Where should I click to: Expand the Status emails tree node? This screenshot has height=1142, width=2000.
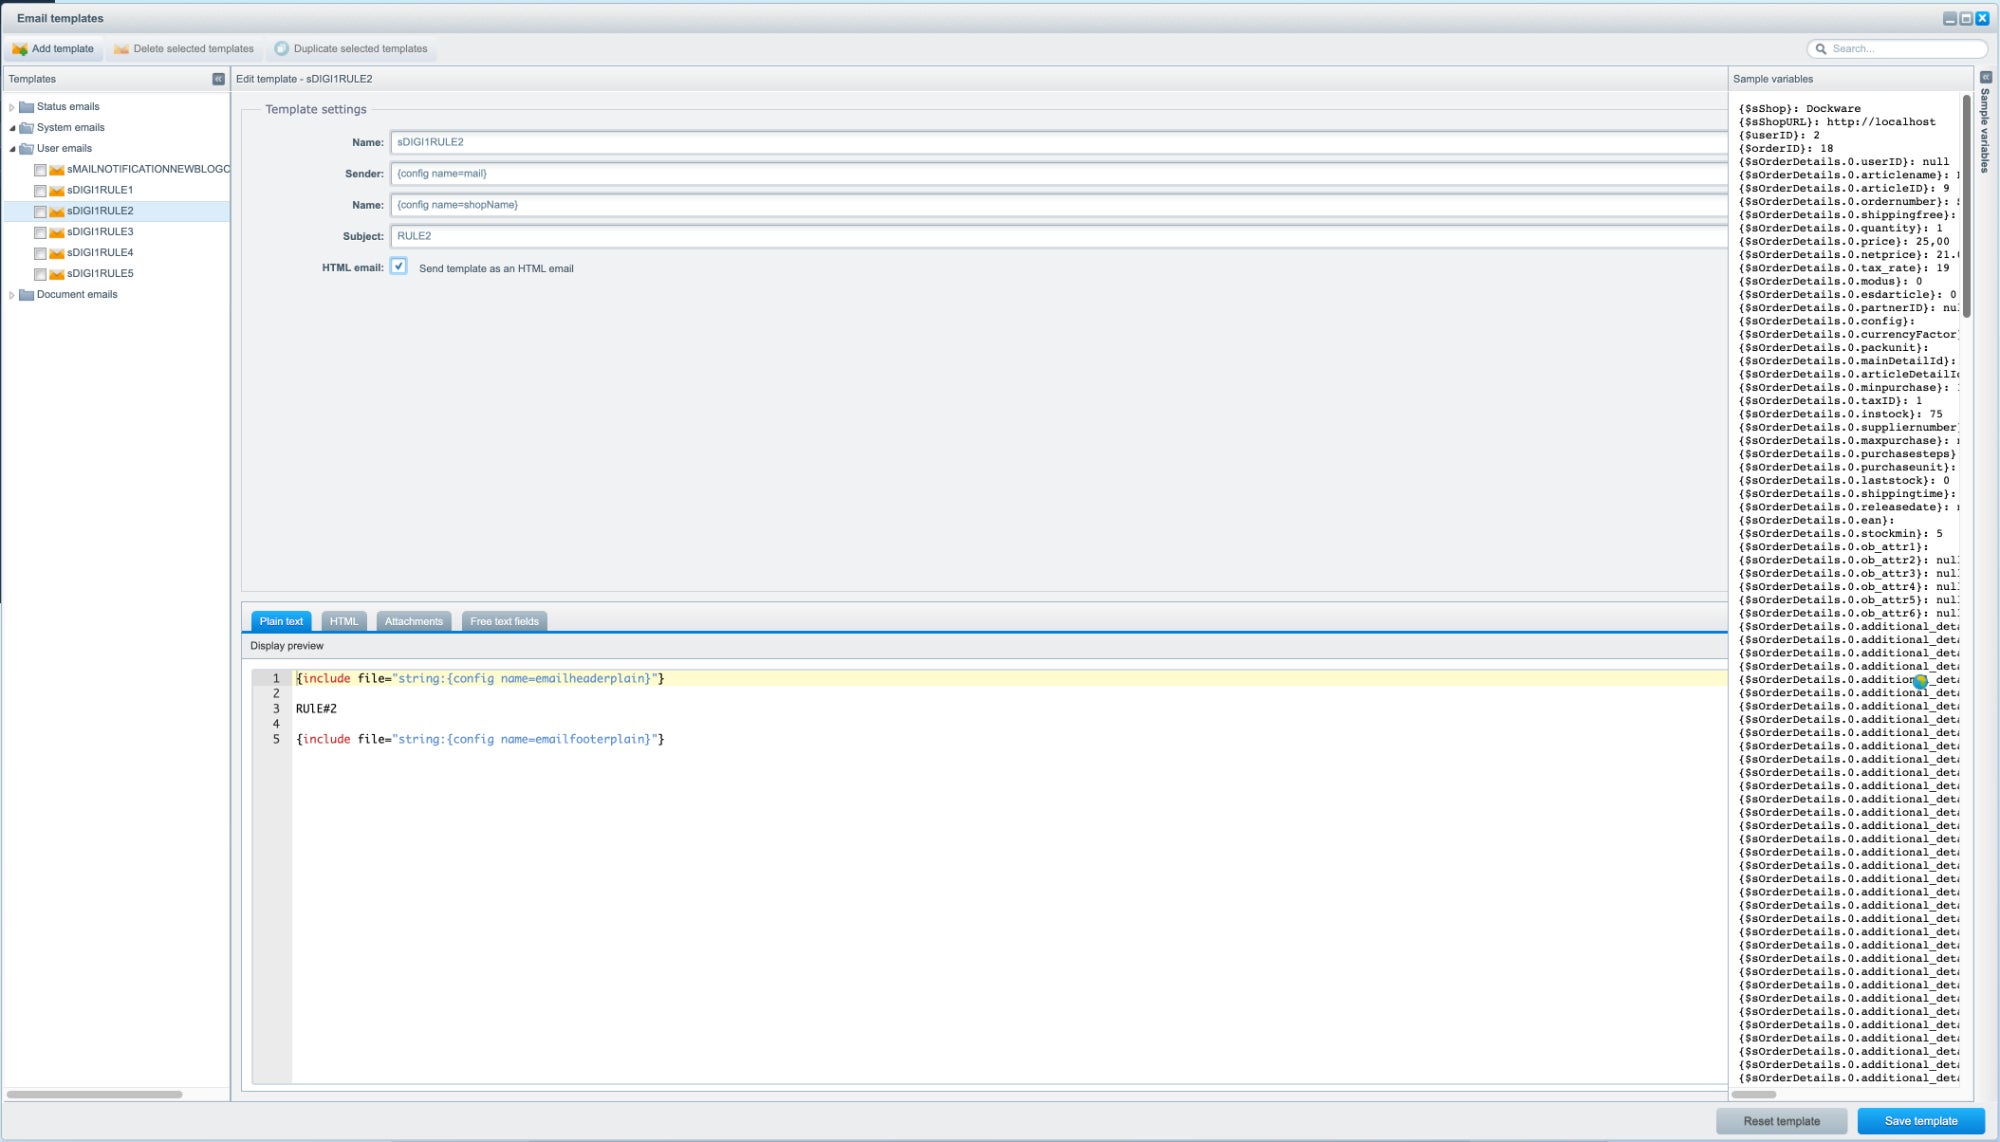(x=12, y=107)
